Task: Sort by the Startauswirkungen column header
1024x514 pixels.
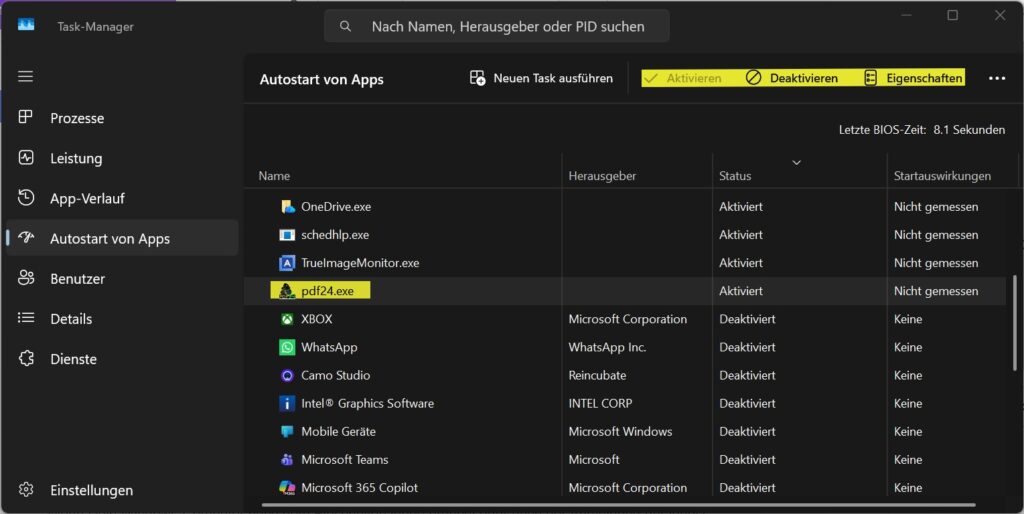Action: coord(942,176)
